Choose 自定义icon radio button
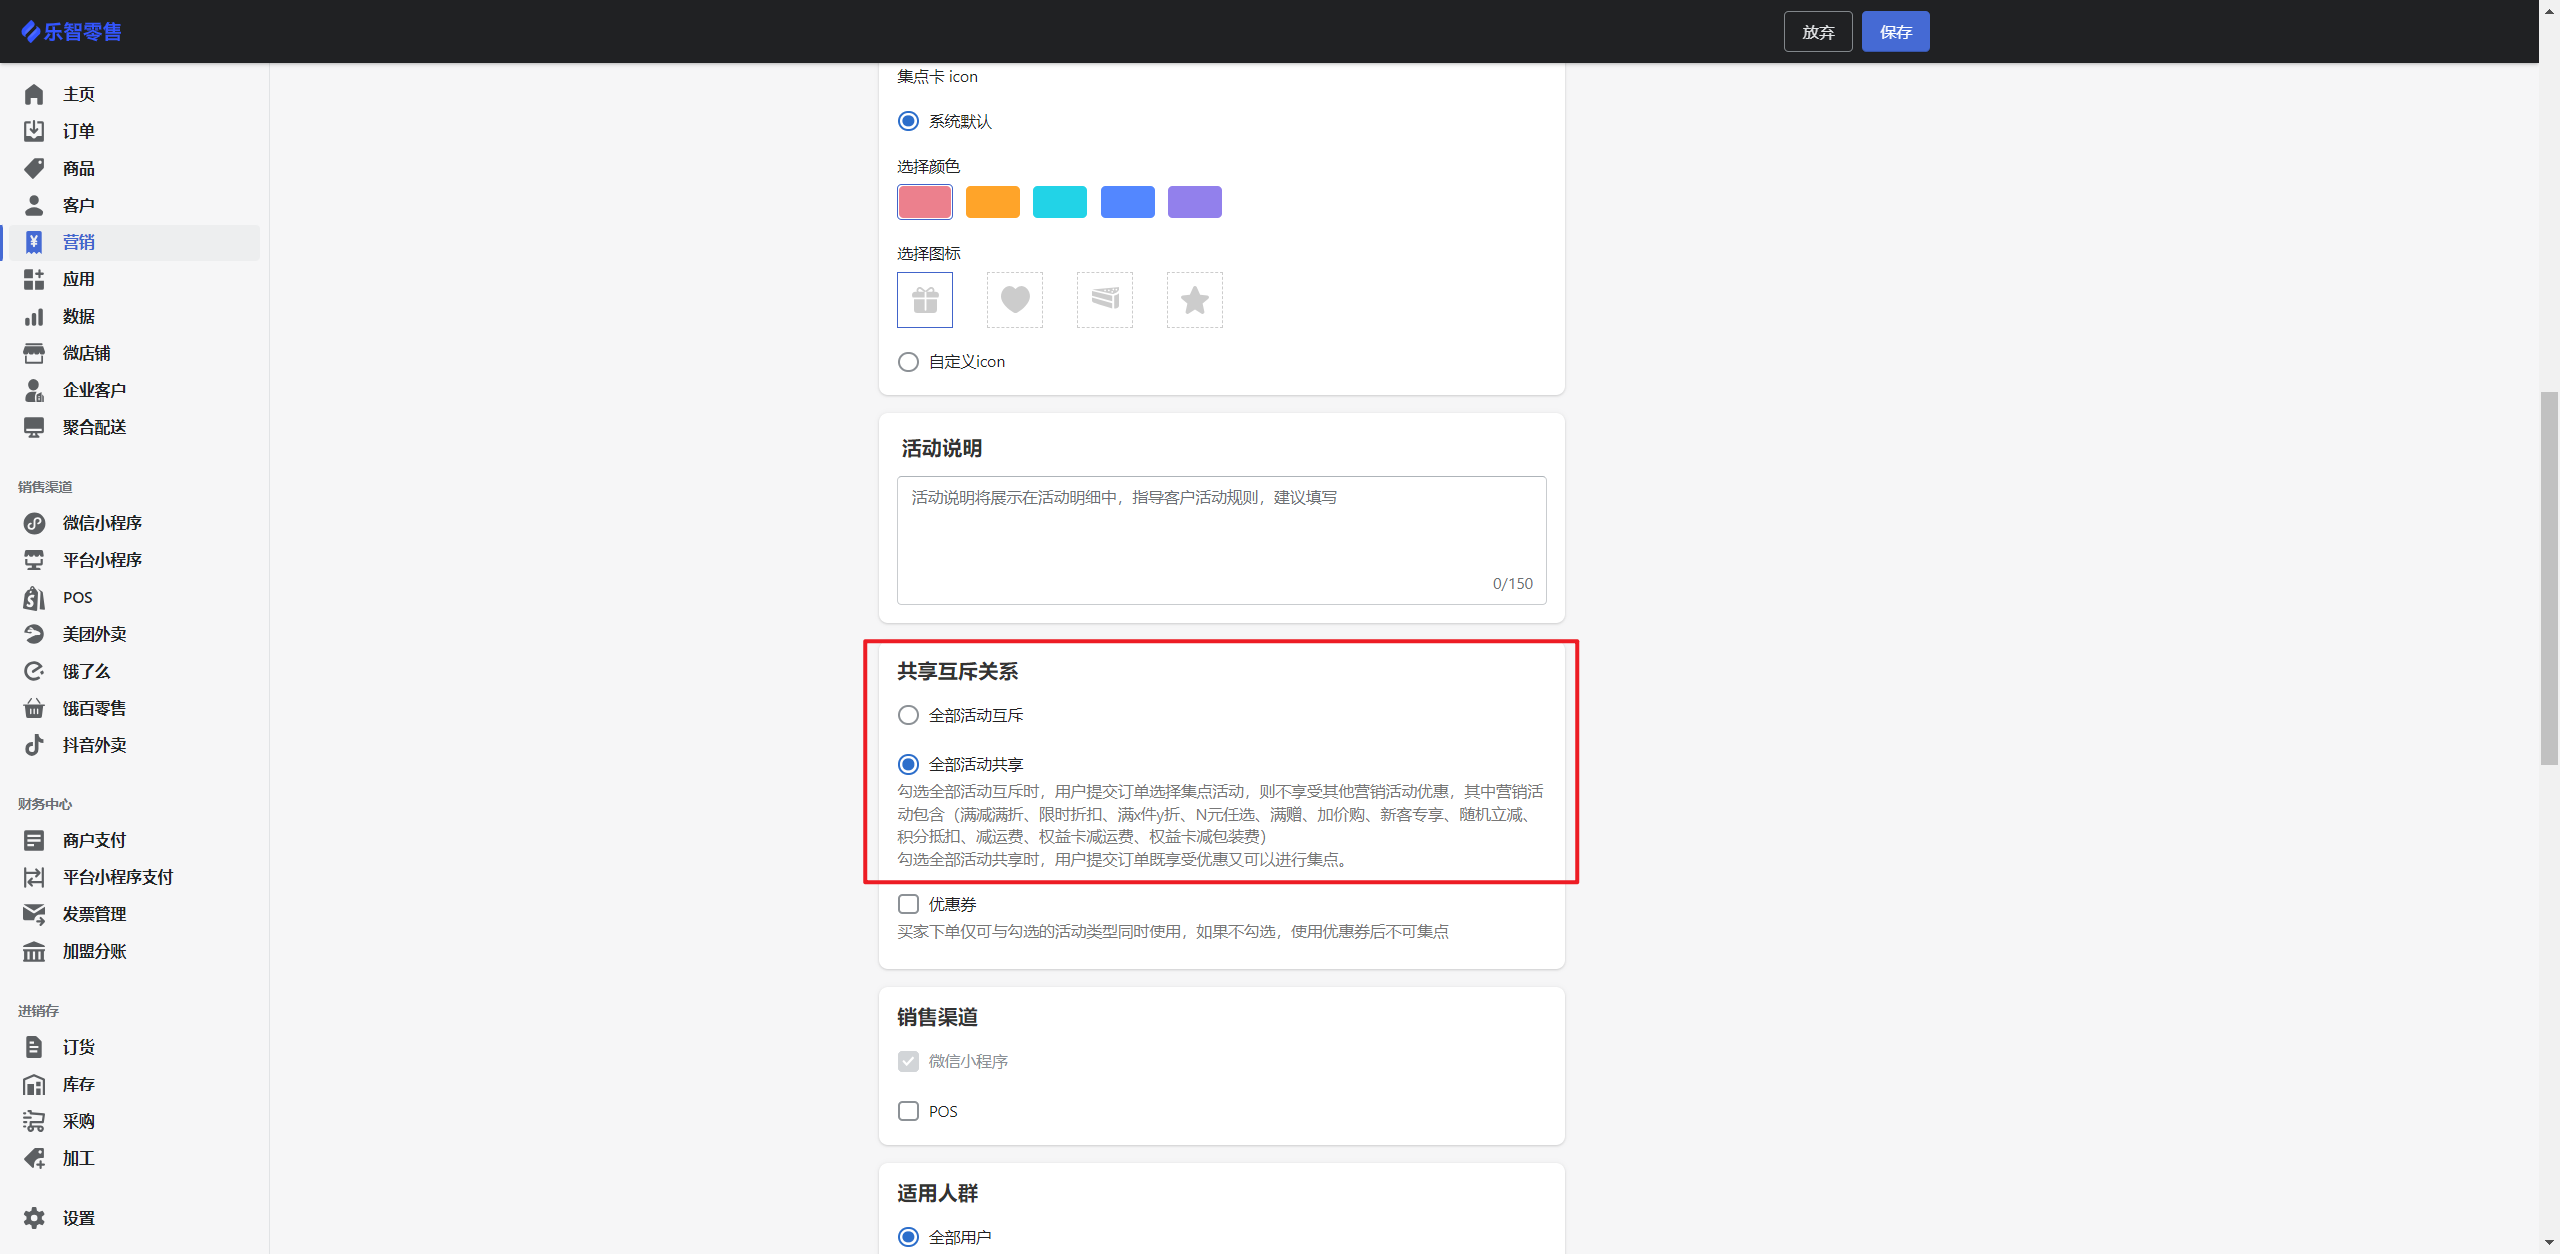2560x1254 pixels. (x=908, y=362)
